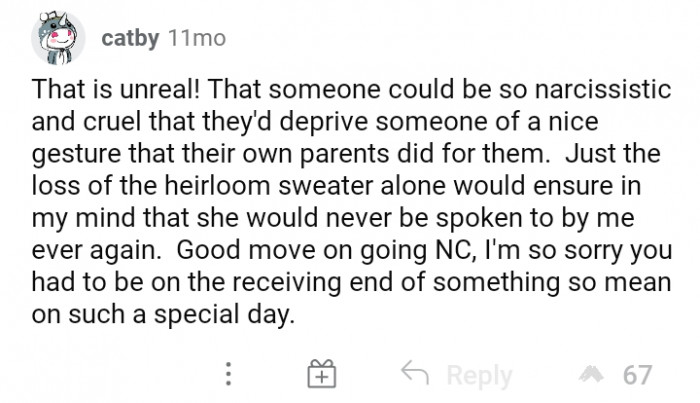Visit the catby user profile link
This screenshot has height=403, width=700.
click(x=131, y=38)
